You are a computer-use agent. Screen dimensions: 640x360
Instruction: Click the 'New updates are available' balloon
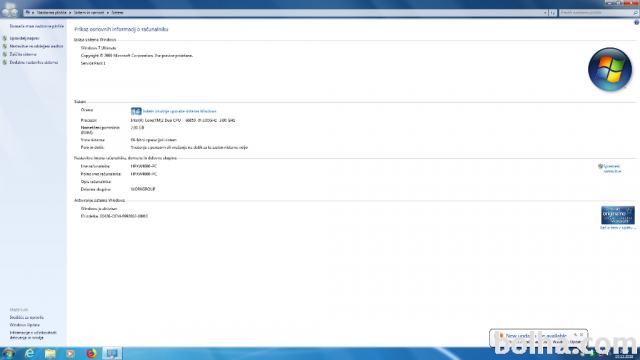pyautogui.click(x=538, y=338)
